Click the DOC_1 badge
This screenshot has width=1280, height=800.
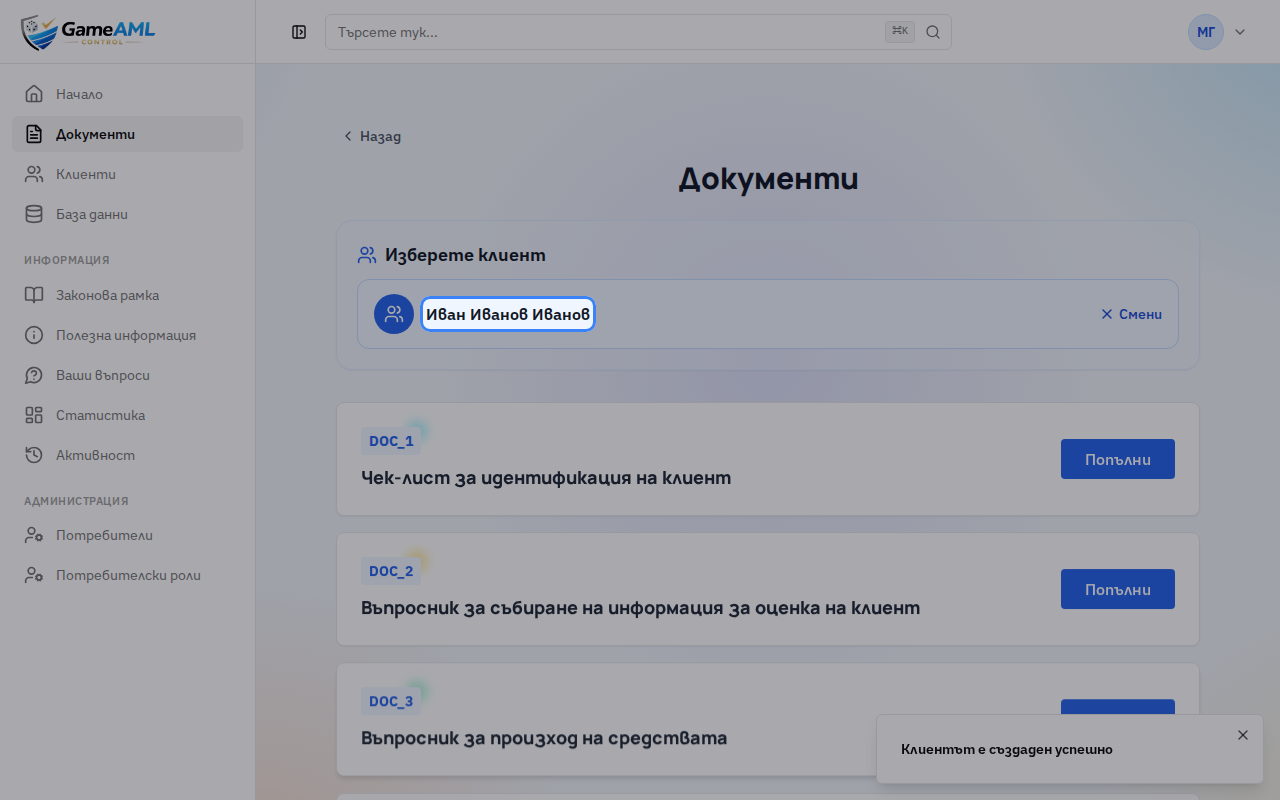tap(391, 441)
